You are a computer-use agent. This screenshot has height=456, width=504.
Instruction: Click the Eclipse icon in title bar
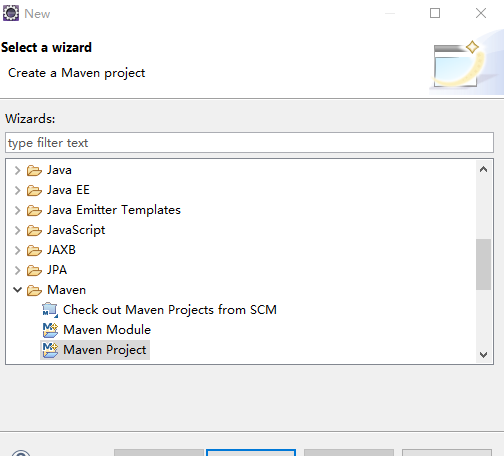pyautogui.click(x=11, y=13)
